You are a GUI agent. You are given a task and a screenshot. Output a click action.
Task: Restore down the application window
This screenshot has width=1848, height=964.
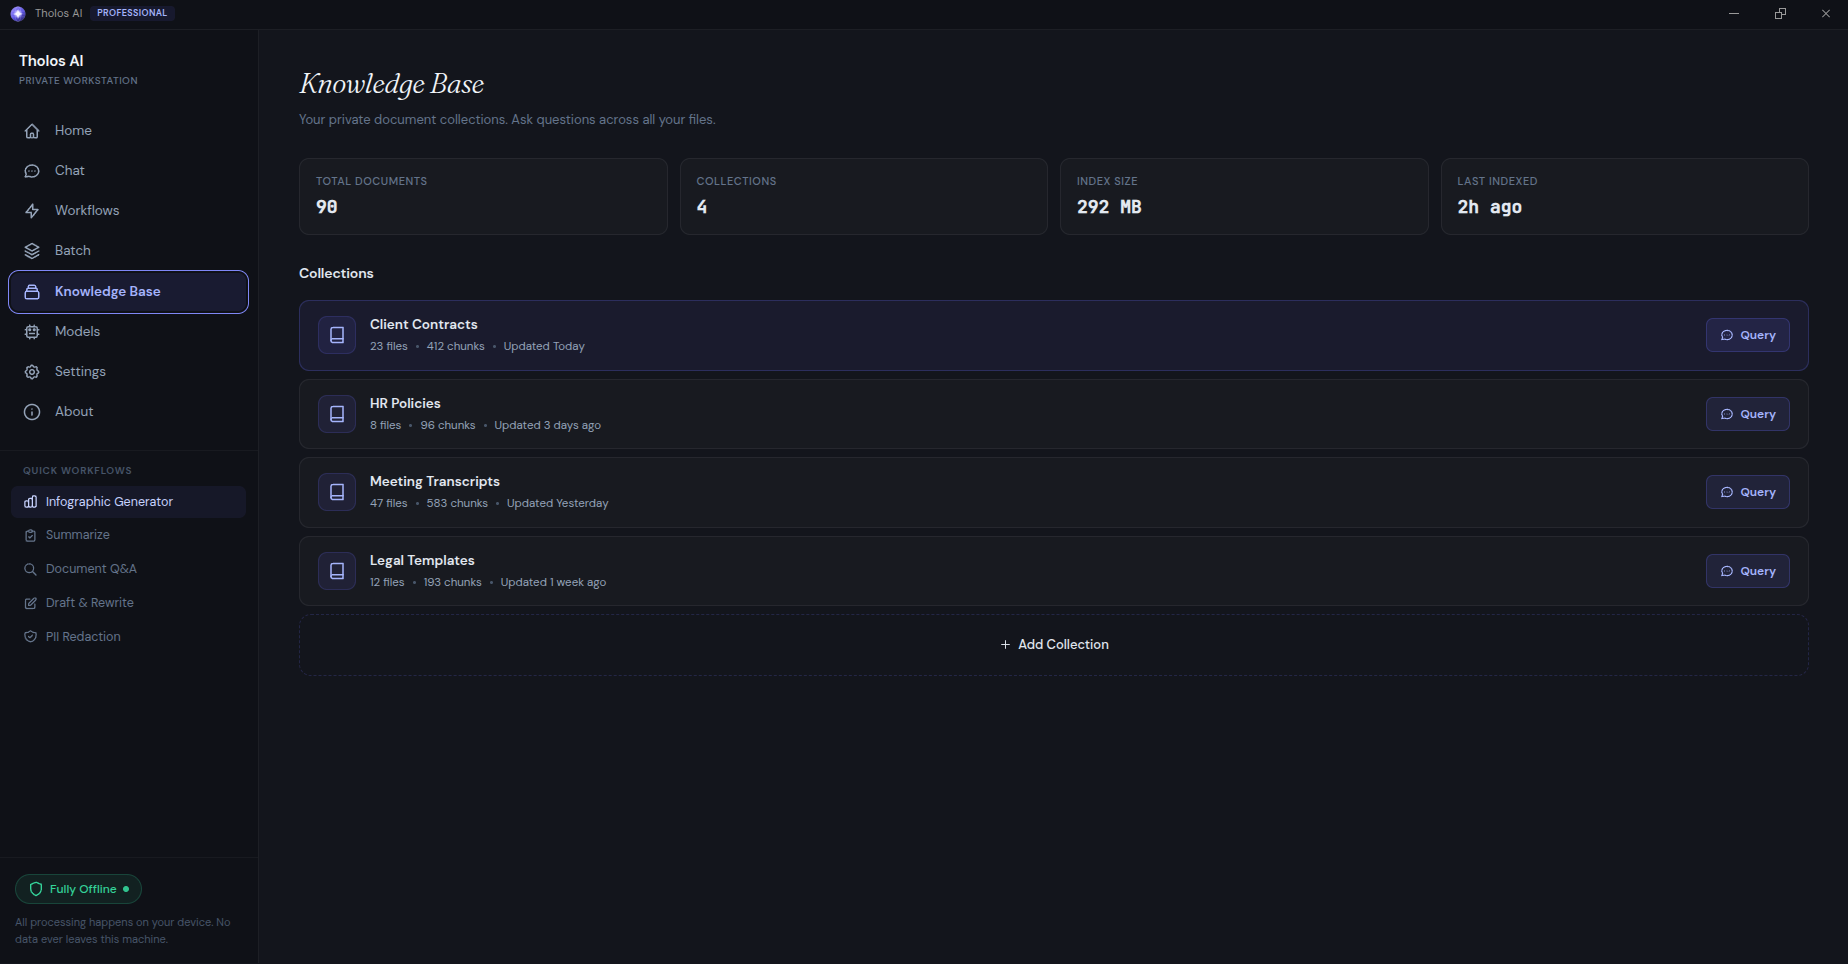point(1780,14)
